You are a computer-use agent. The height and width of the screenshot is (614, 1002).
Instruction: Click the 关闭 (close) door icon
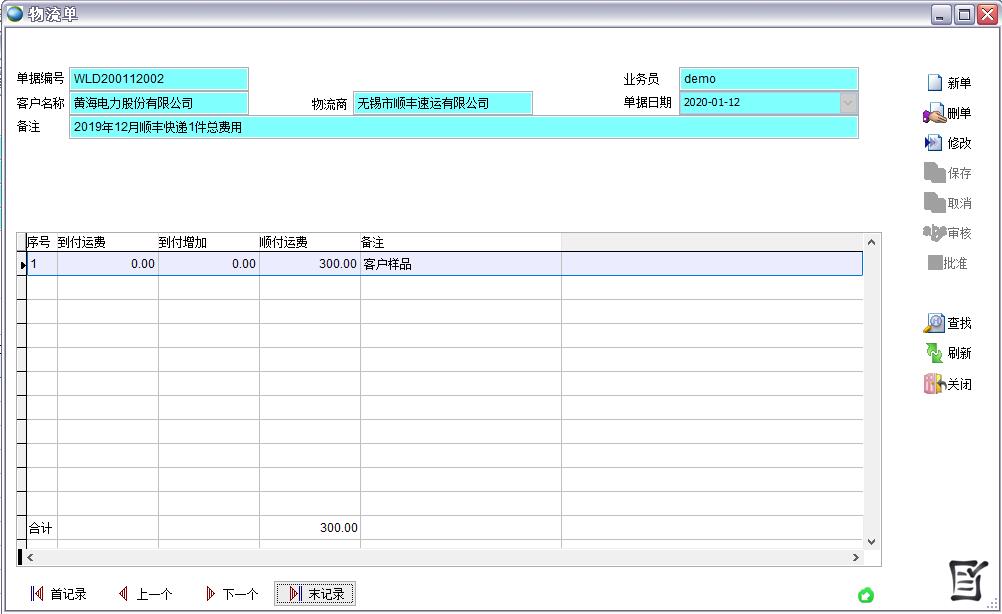click(934, 384)
